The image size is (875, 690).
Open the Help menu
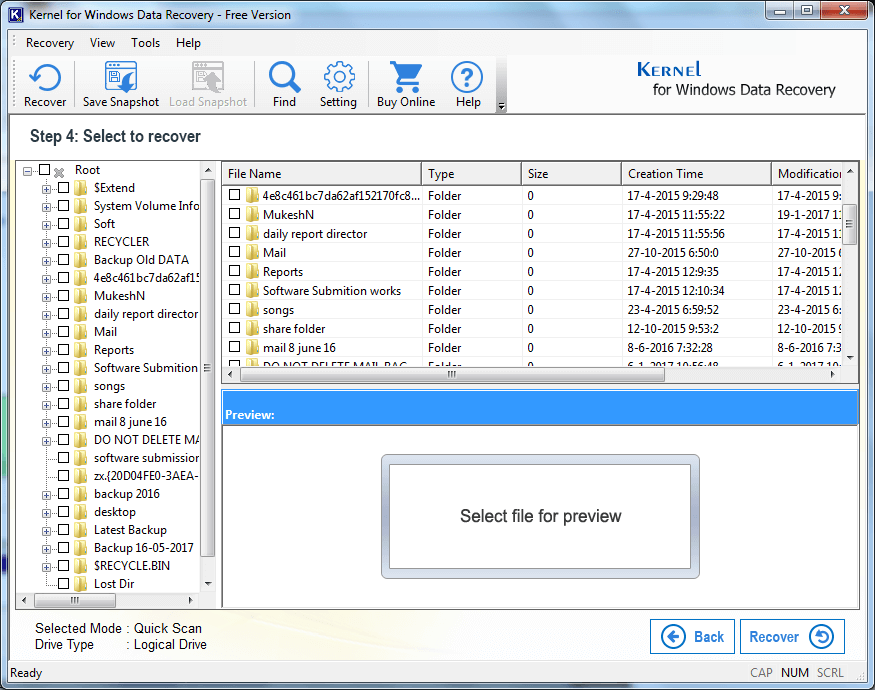(x=188, y=43)
